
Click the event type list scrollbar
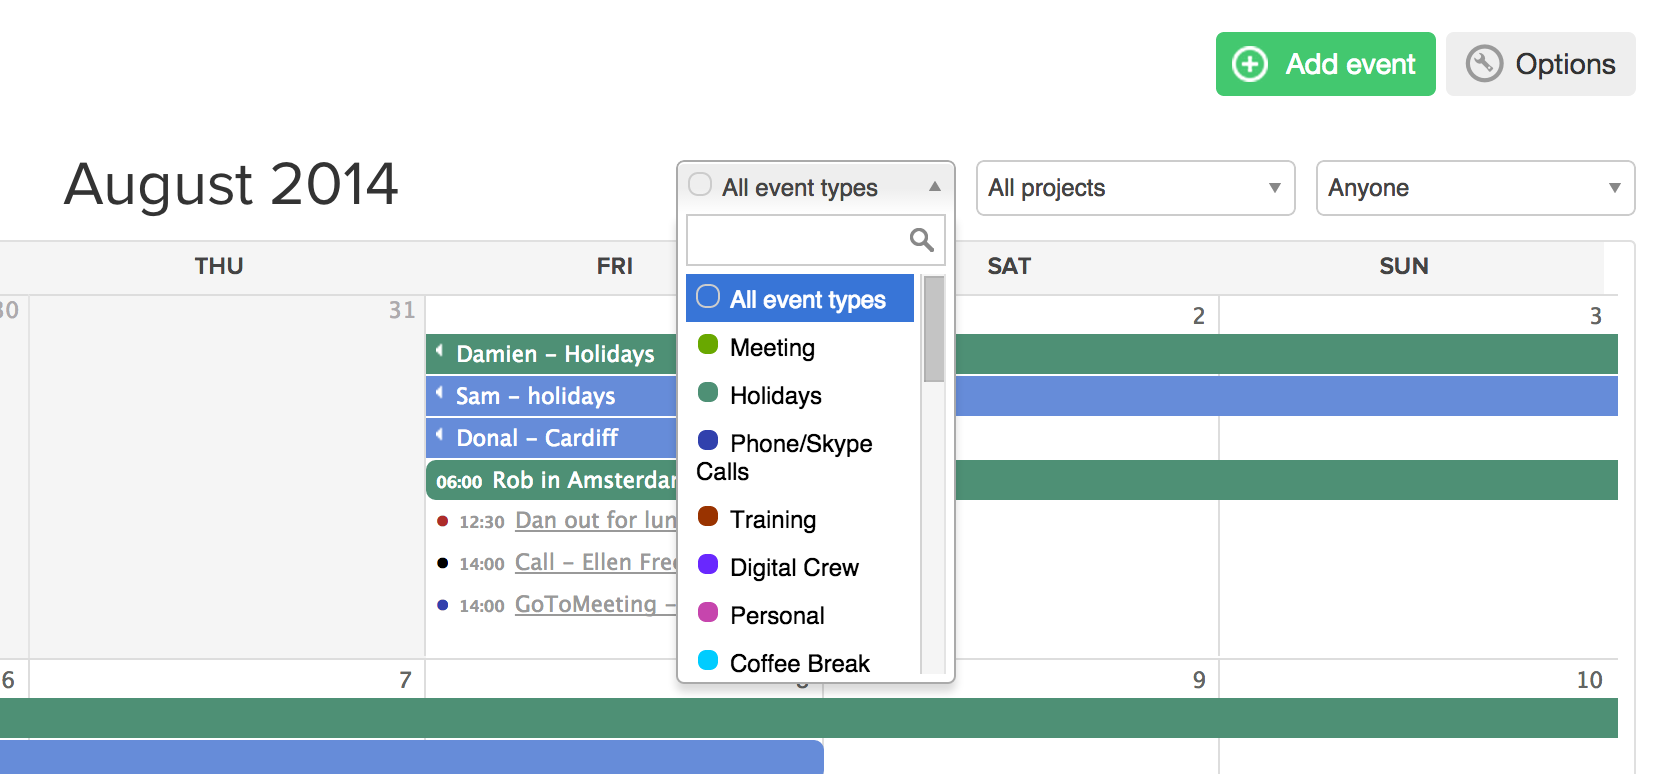tap(934, 330)
